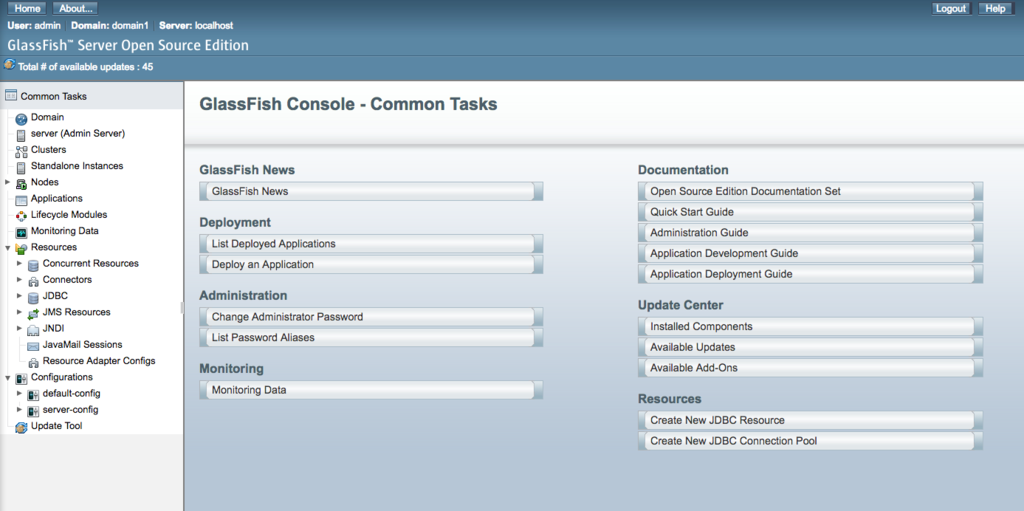The width and height of the screenshot is (1024, 511).
Task: Collapse the Configurations tree node
Action: [7, 378]
